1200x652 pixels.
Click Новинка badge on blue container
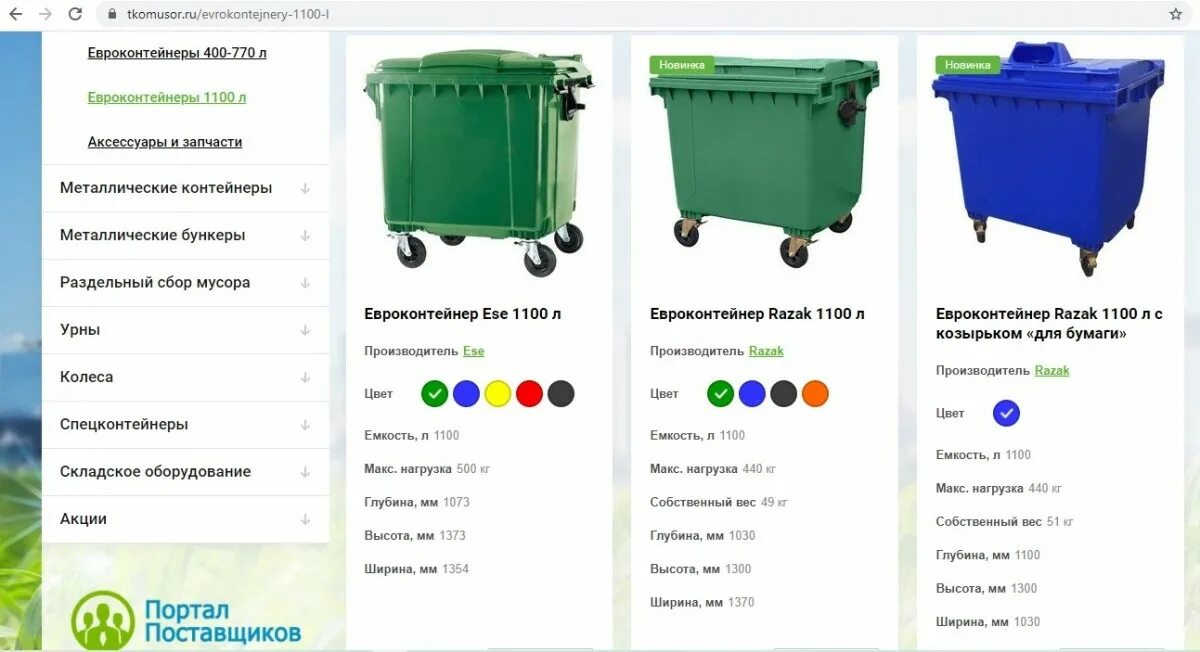[968, 65]
